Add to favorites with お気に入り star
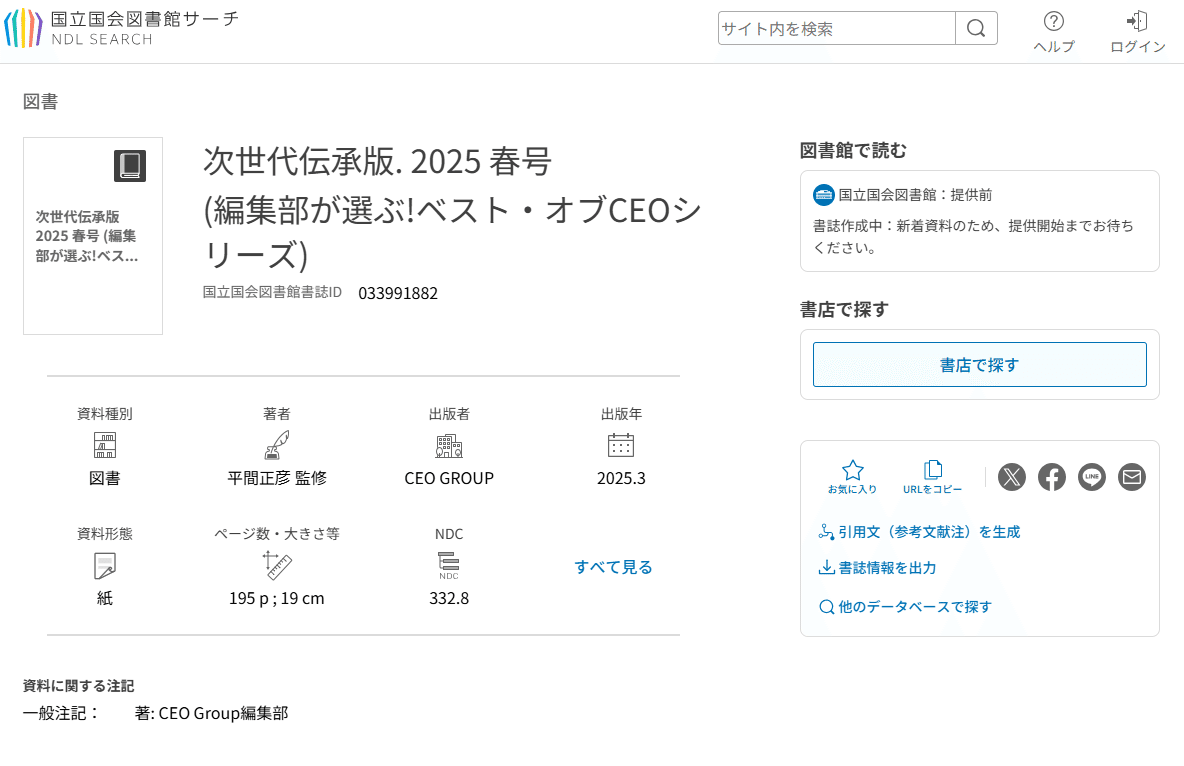The image size is (1184, 766). [853, 477]
